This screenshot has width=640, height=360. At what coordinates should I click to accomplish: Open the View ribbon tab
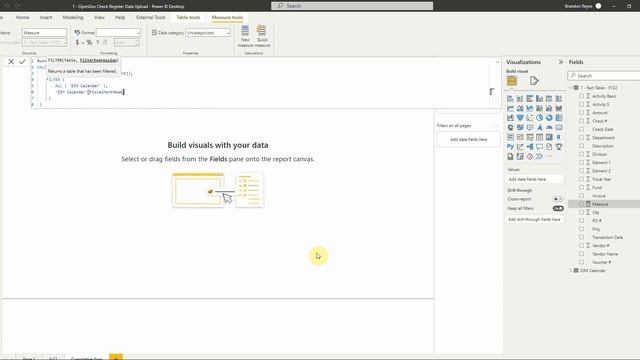pos(99,18)
